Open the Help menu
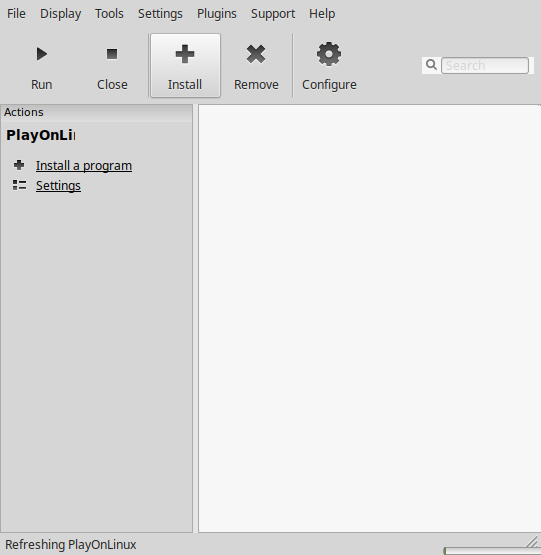Image resolution: width=541 pixels, height=555 pixels. coord(322,13)
